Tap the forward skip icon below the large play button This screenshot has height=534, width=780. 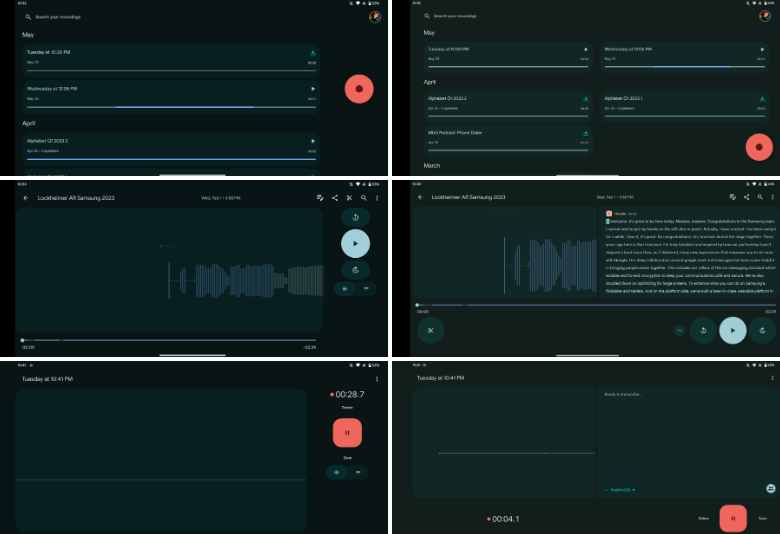pos(355,270)
